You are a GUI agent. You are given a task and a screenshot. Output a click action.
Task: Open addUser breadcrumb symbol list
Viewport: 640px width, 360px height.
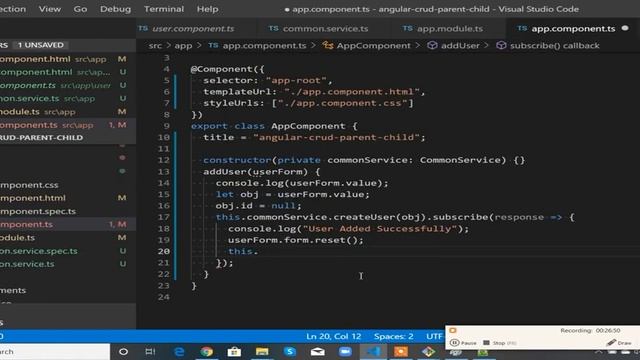pyautogui.click(x=460, y=45)
